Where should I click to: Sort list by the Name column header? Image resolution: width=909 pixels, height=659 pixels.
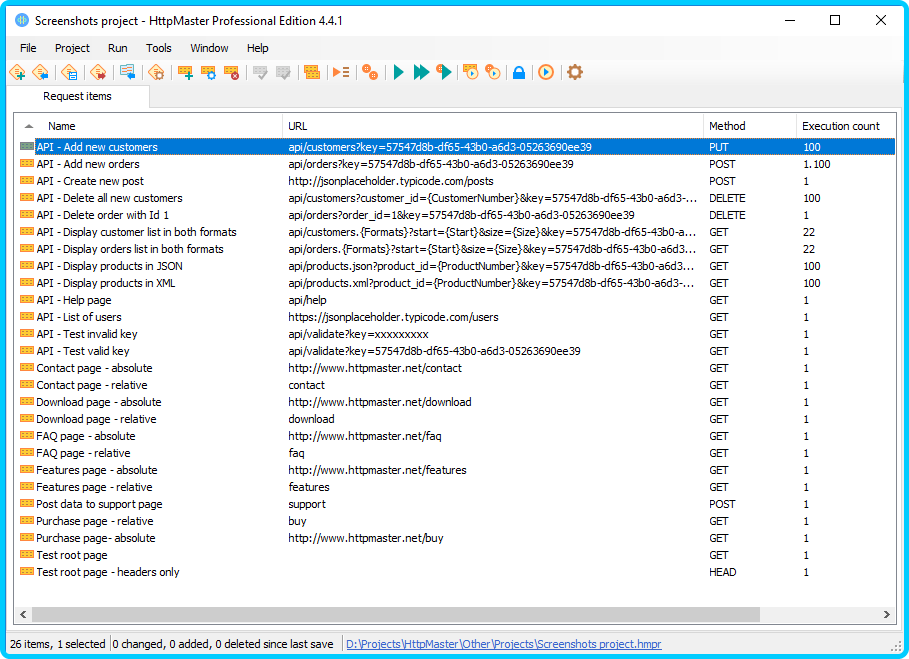pos(62,126)
